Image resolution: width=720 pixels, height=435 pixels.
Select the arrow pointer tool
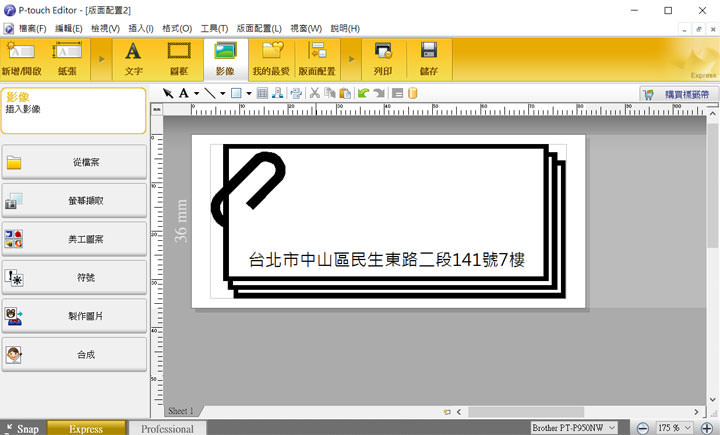168,93
